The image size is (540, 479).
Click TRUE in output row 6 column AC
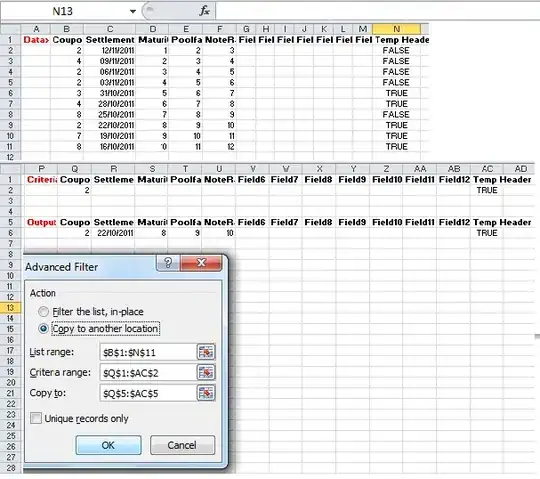[487, 233]
